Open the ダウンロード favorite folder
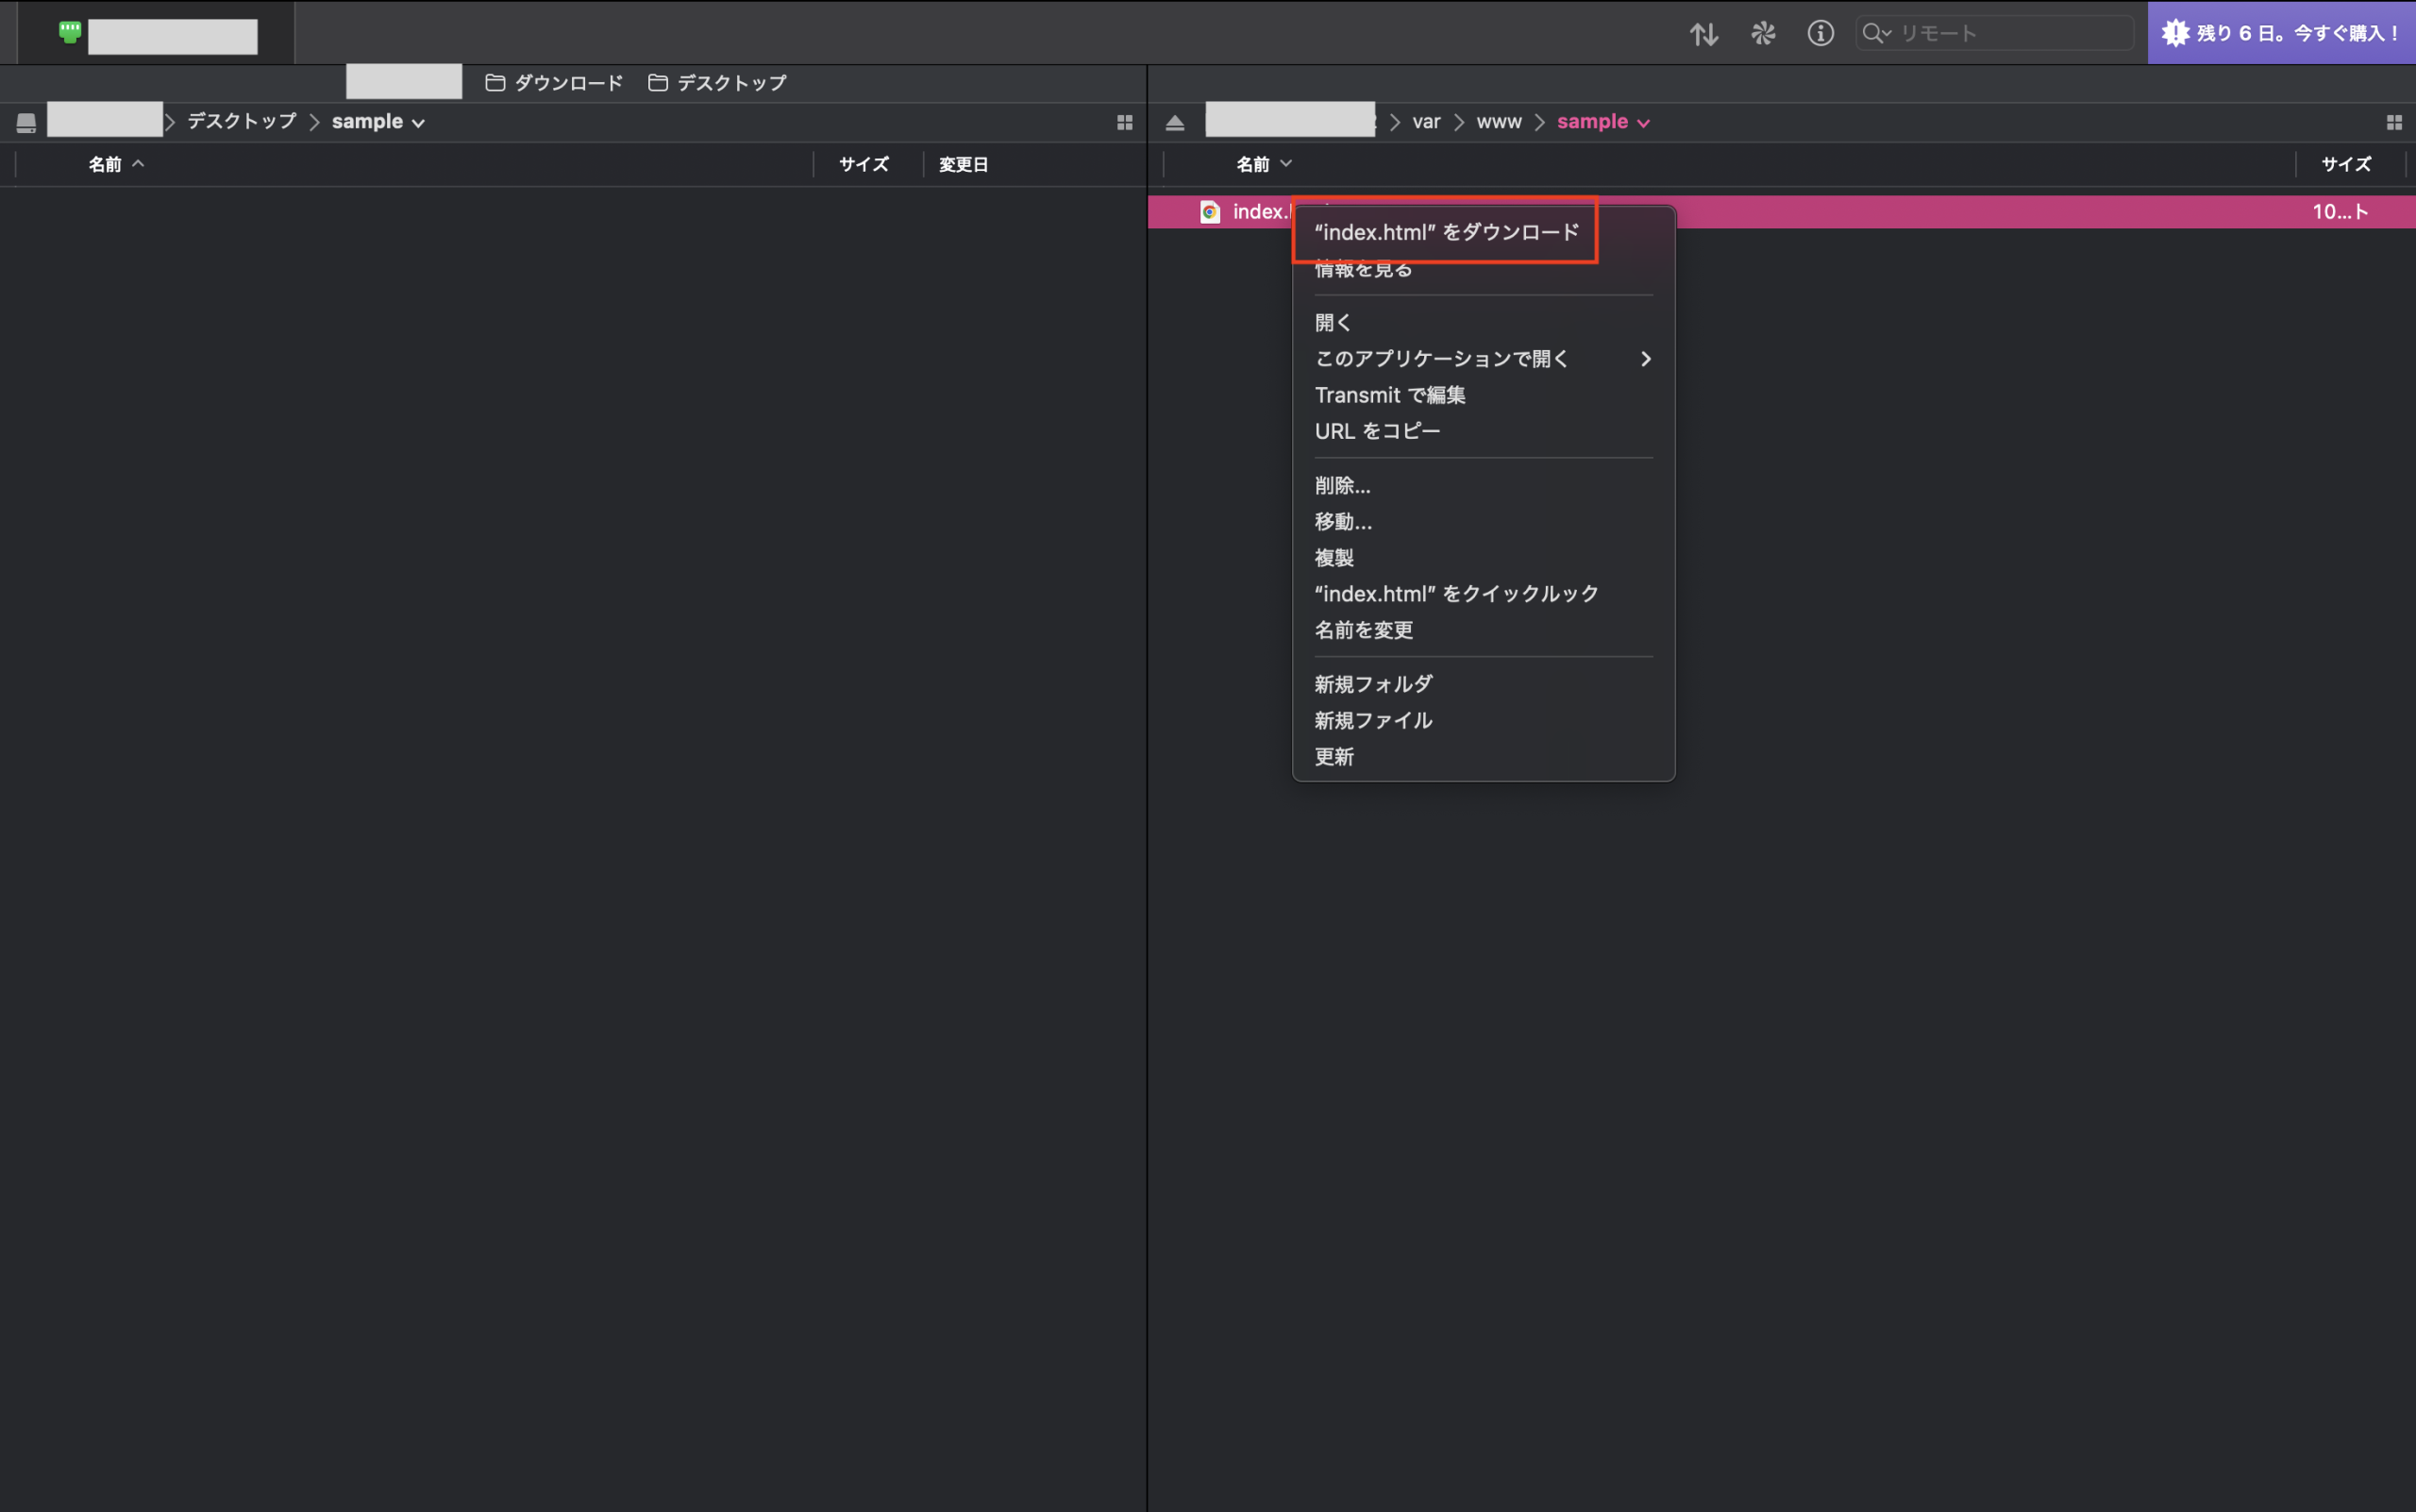Image resolution: width=2416 pixels, height=1512 pixels. click(554, 83)
